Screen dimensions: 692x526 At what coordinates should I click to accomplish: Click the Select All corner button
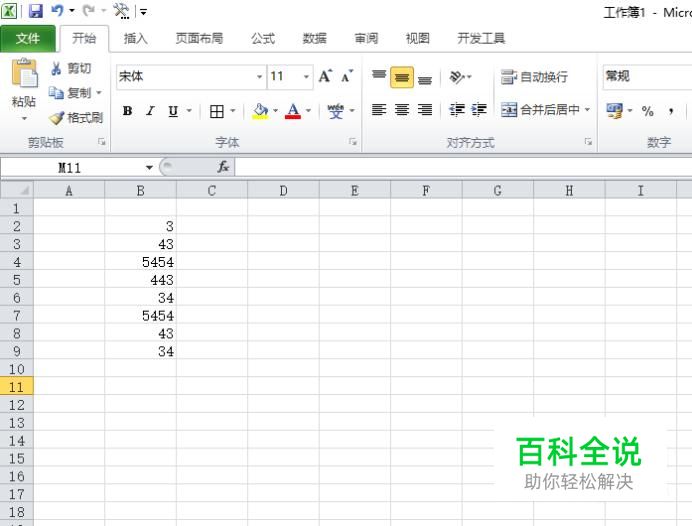pos(17,190)
